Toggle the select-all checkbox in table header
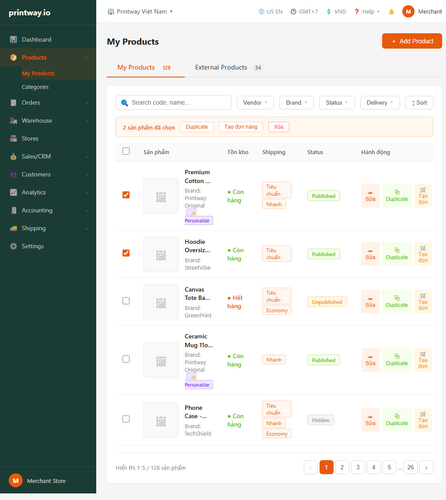The height and width of the screenshot is (500, 446). click(126, 151)
